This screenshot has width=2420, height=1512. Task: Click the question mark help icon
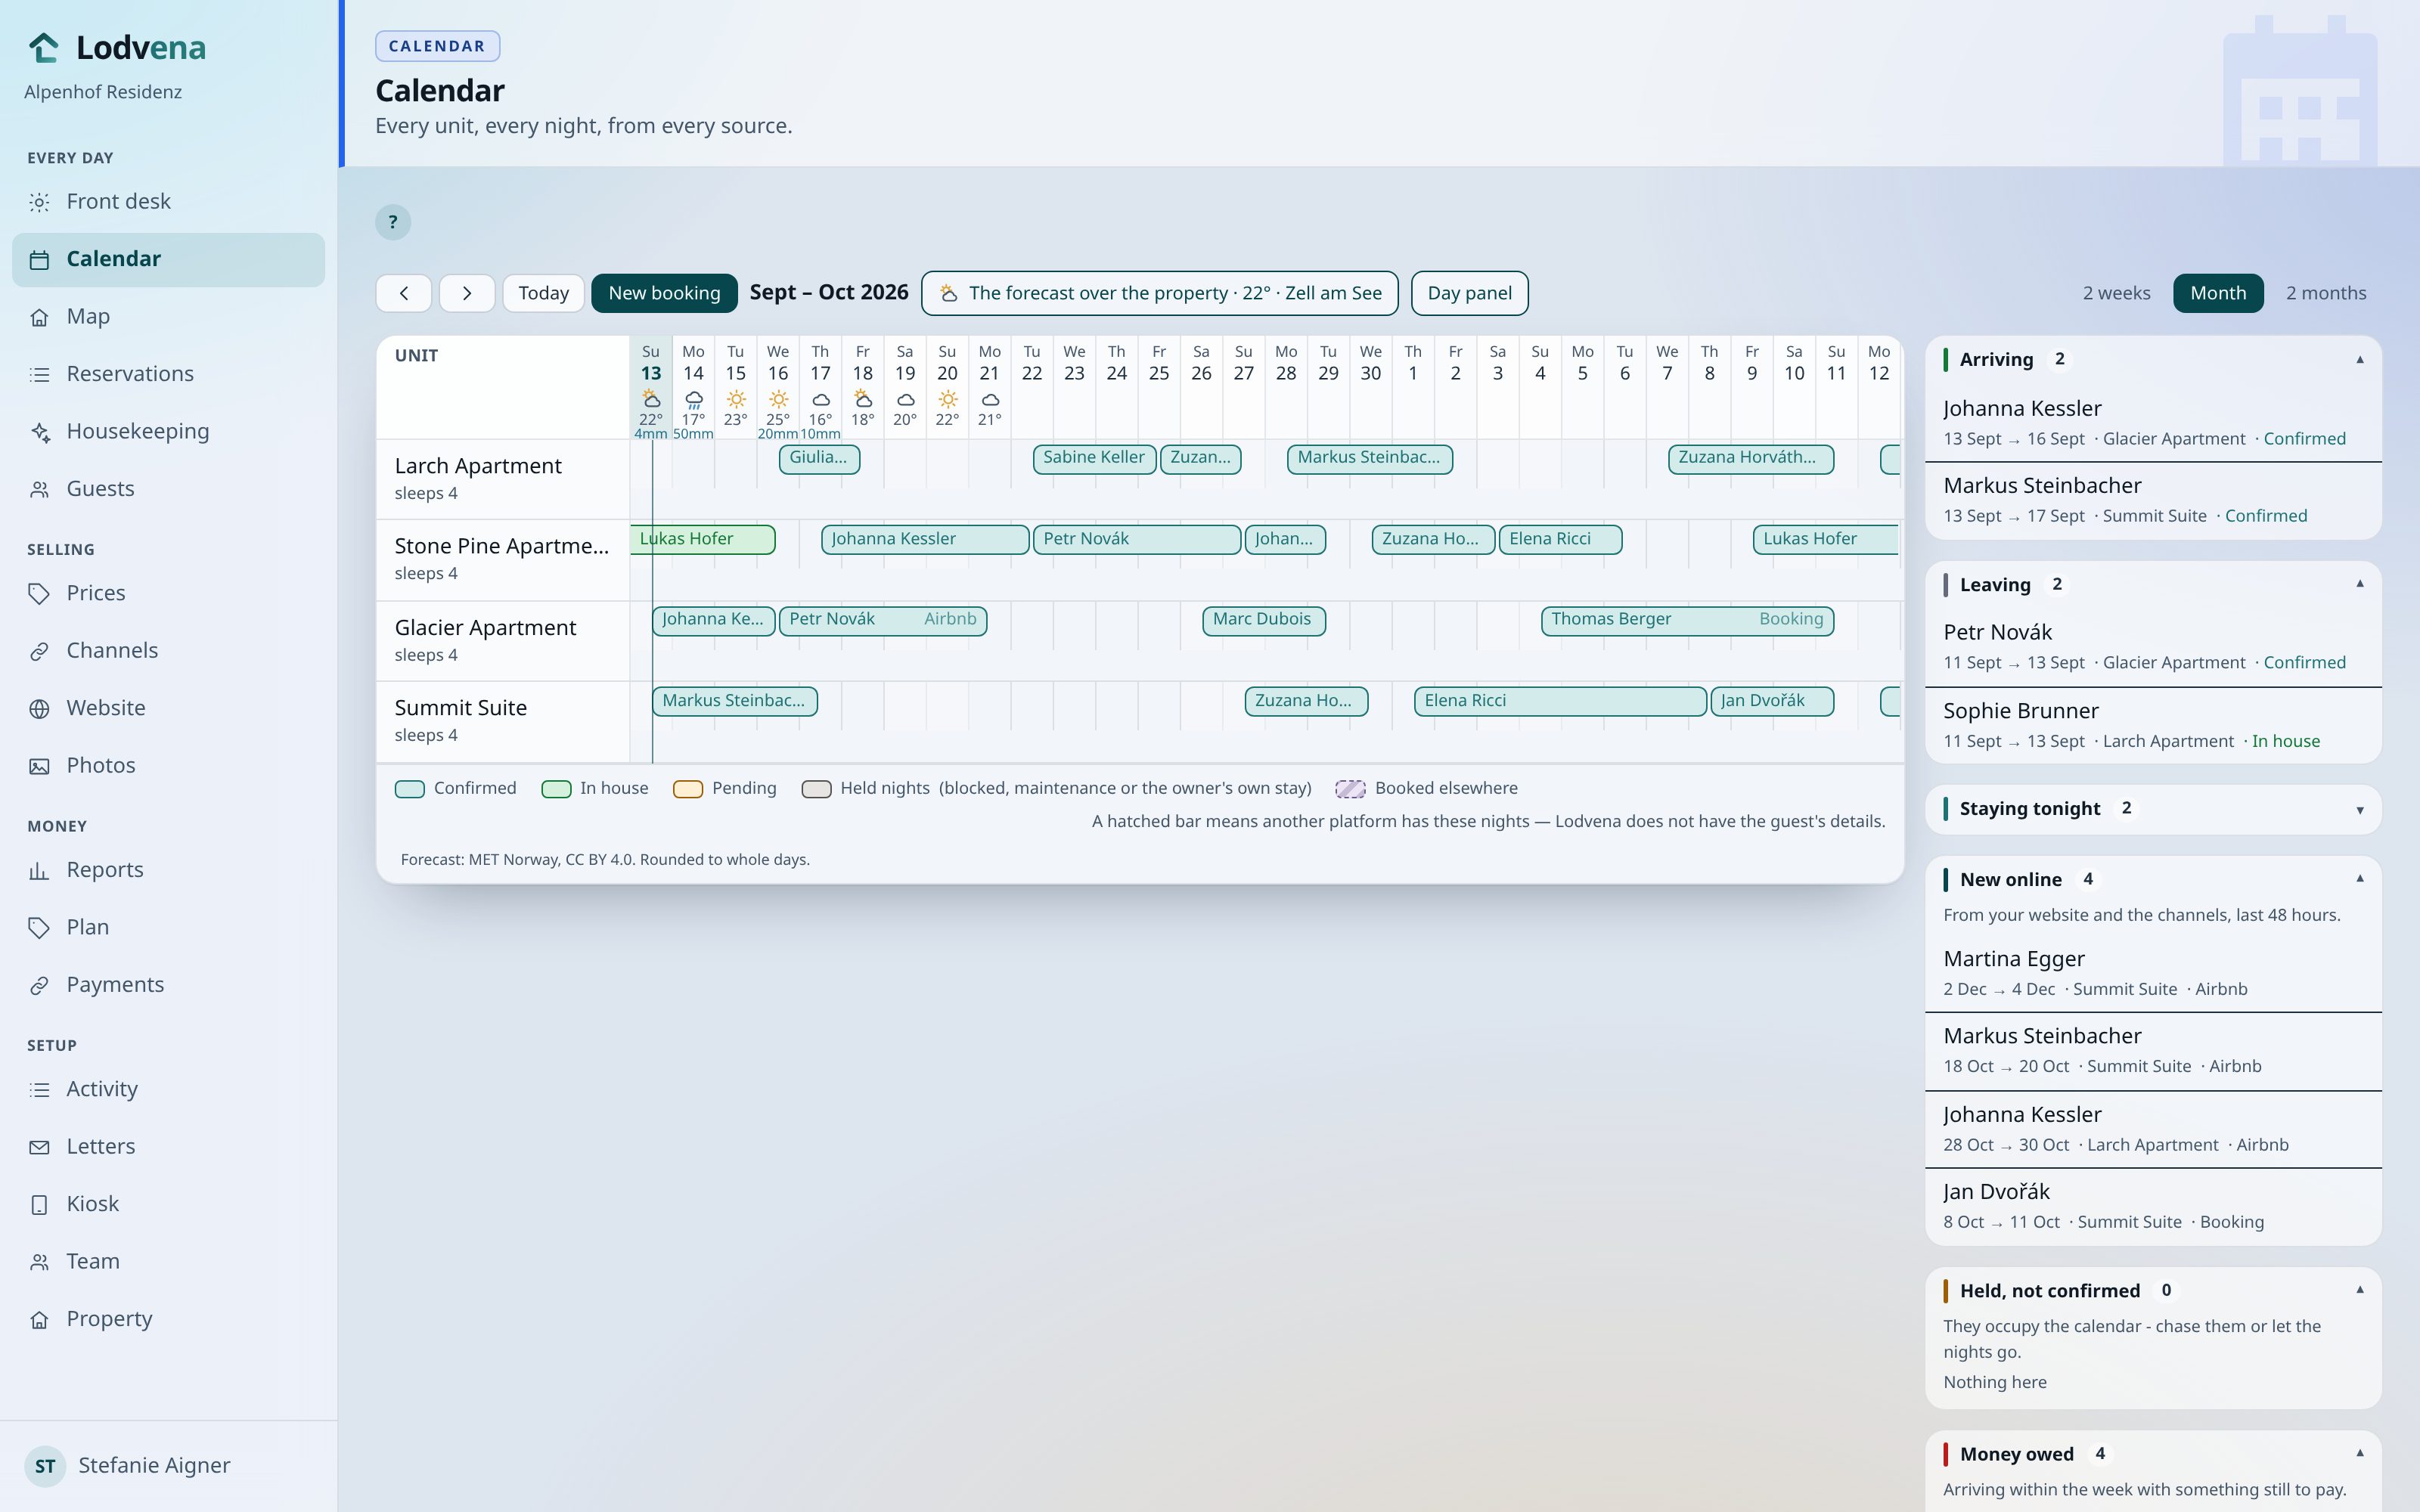[393, 222]
